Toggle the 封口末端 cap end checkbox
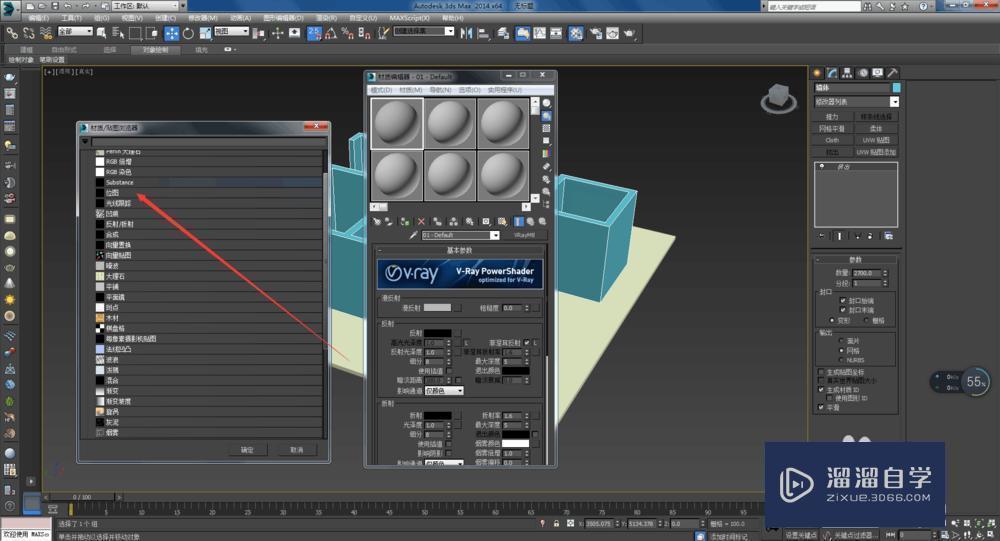This screenshot has width=1000, height=541. (x=843, y=310)
